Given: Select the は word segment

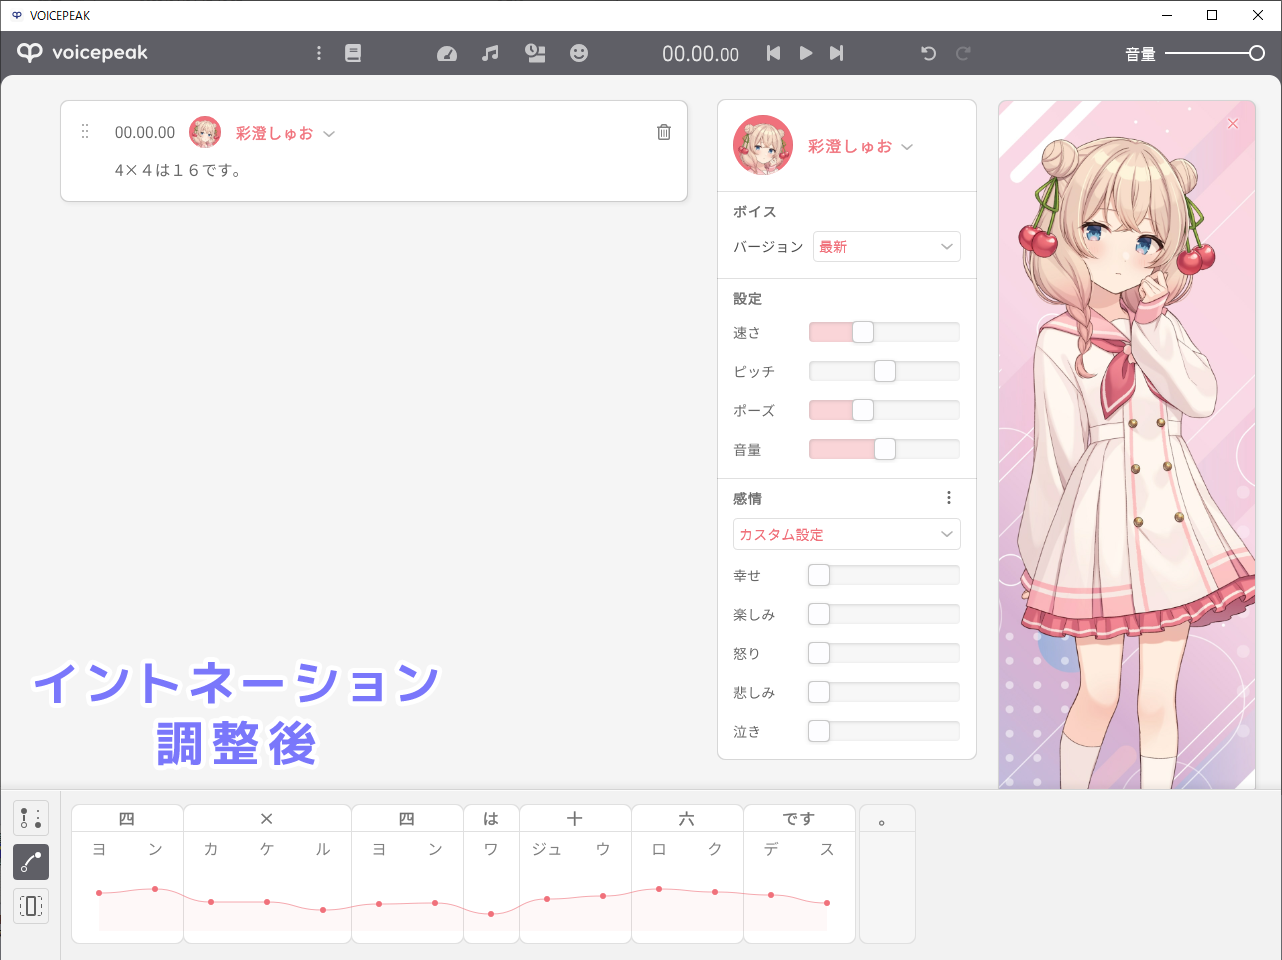Looking at the screenshot, I should point(491,818).
